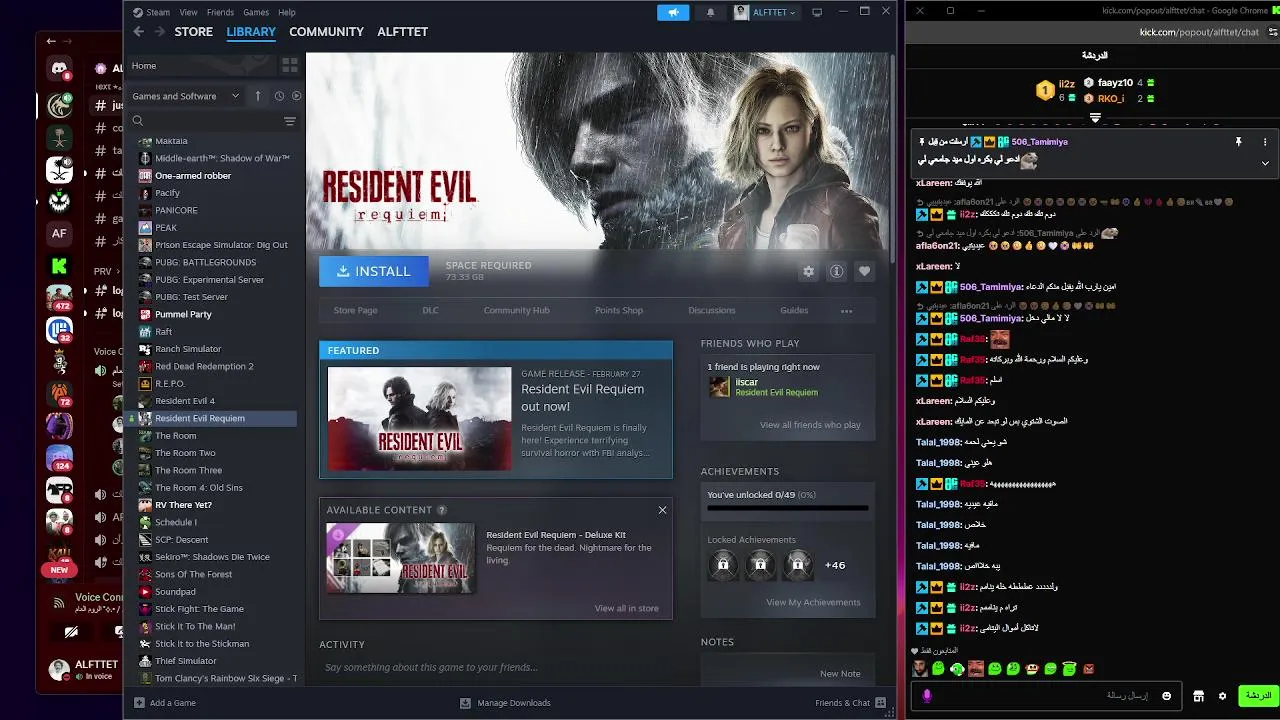Open the Discussions link

coord(712,310)
